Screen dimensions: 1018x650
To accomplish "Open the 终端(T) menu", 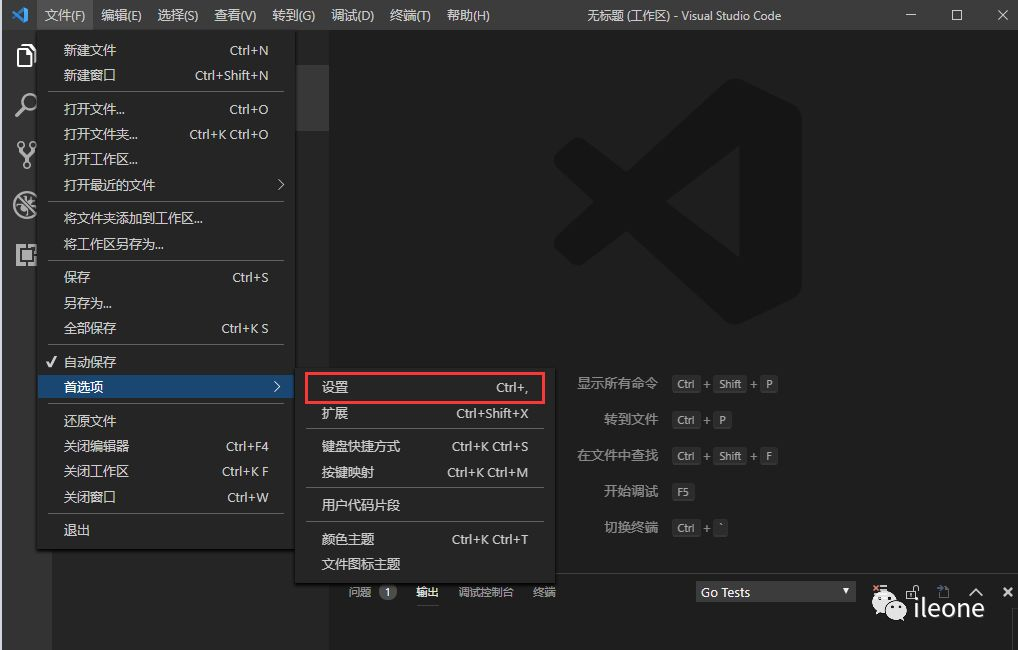I will pyautogui.click(x=410, y=15).
